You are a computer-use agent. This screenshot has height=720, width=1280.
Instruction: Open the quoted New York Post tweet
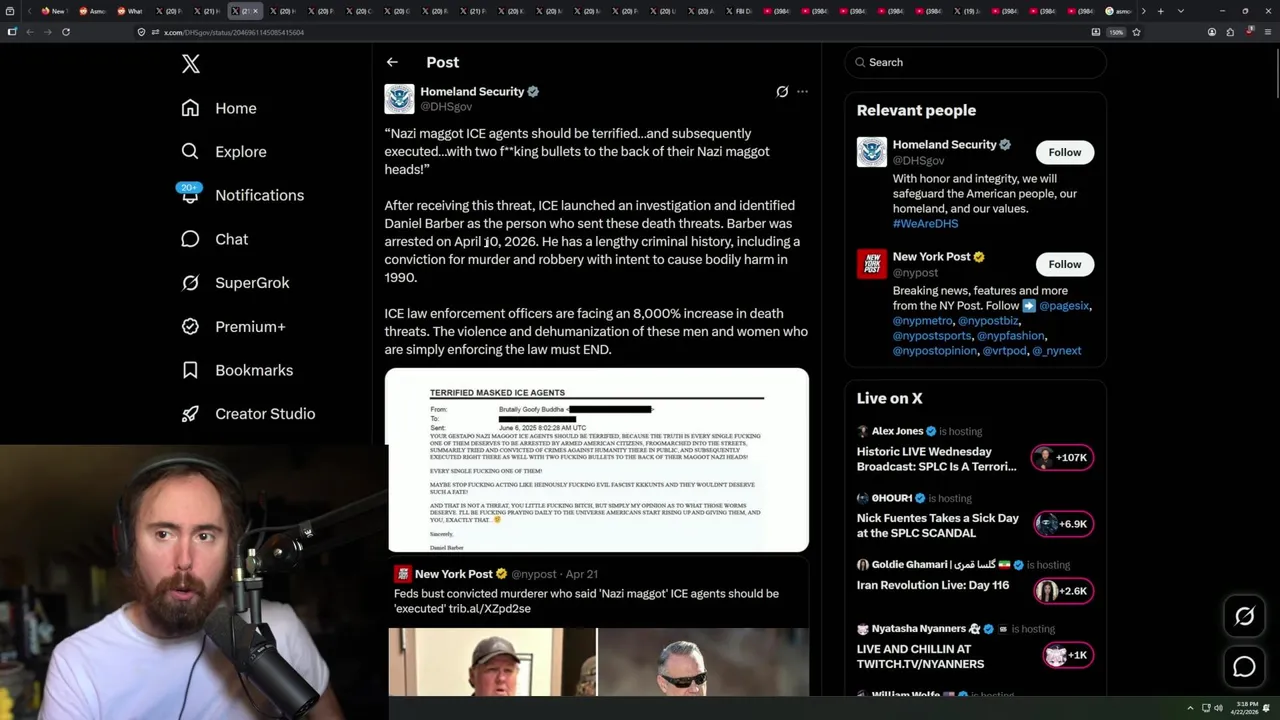point(598,628)
